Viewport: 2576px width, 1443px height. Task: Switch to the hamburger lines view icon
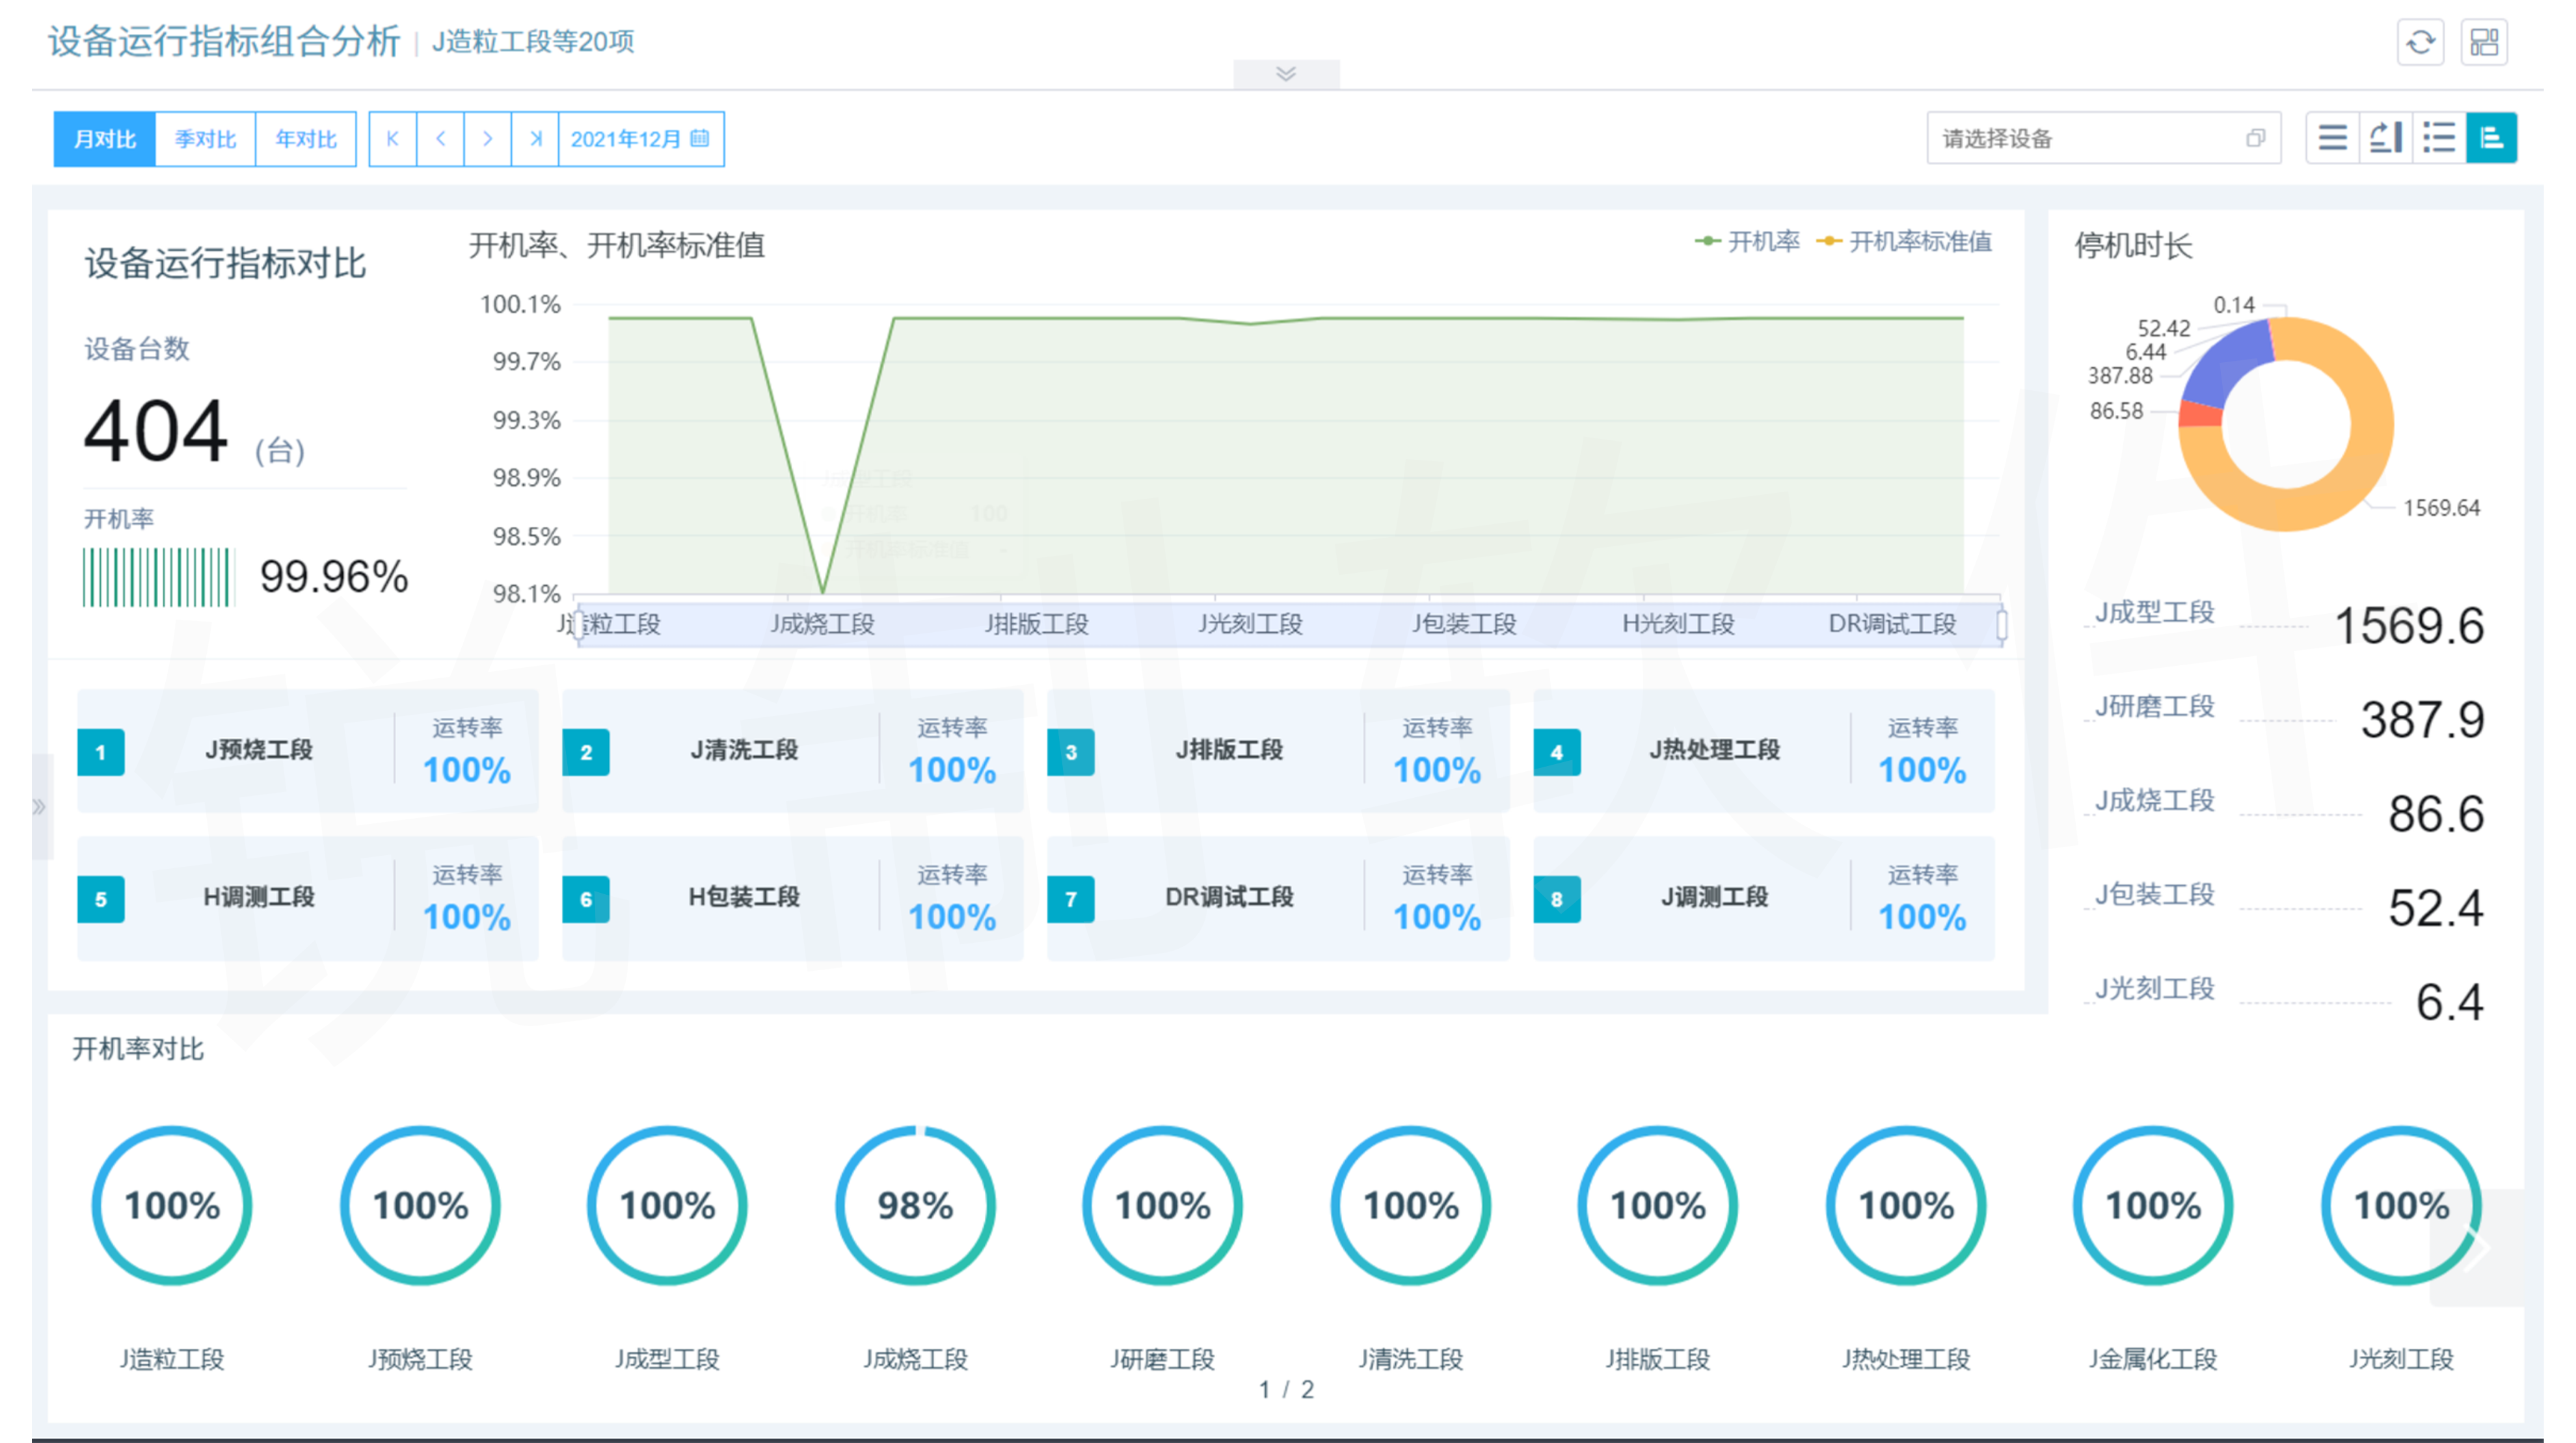pos(2332,138)
